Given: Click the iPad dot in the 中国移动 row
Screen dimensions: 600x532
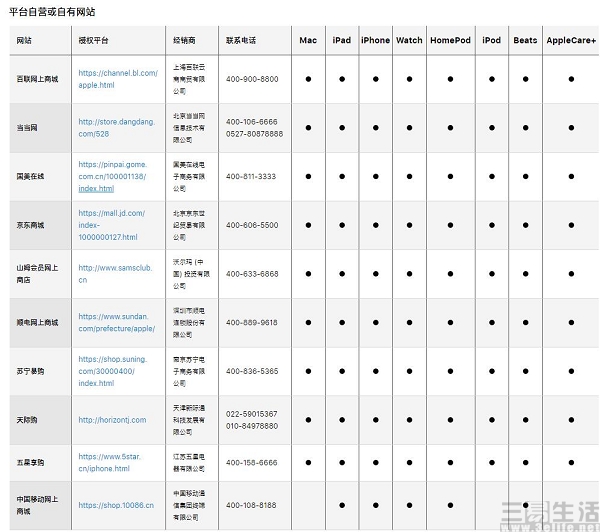Looking at the screenshot, I should (342, 505).
